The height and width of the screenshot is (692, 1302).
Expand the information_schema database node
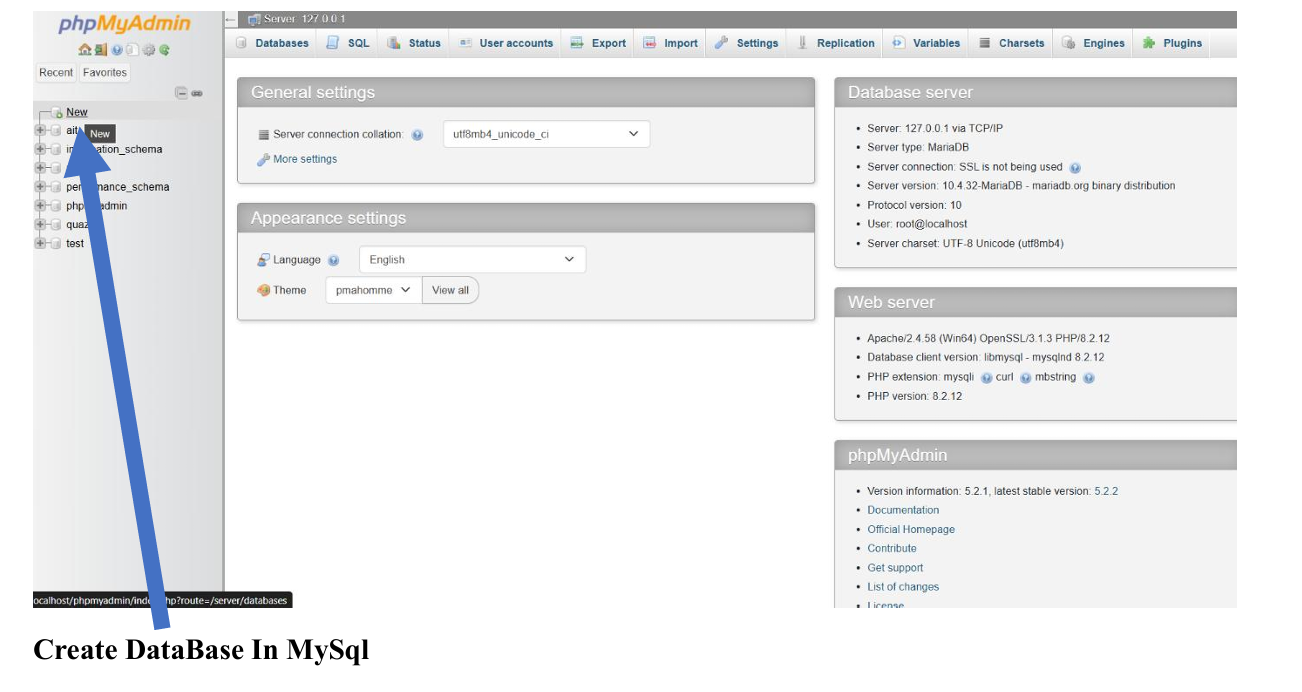point(40,150)
